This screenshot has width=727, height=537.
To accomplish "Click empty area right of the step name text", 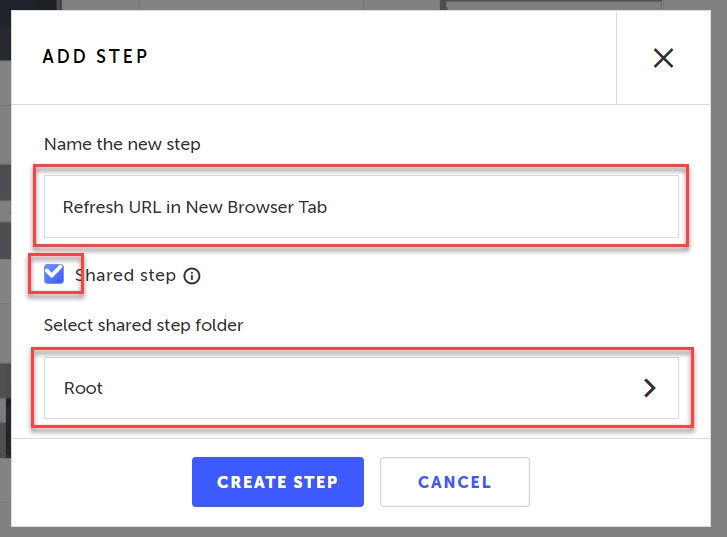I will (x=500, y=208).
